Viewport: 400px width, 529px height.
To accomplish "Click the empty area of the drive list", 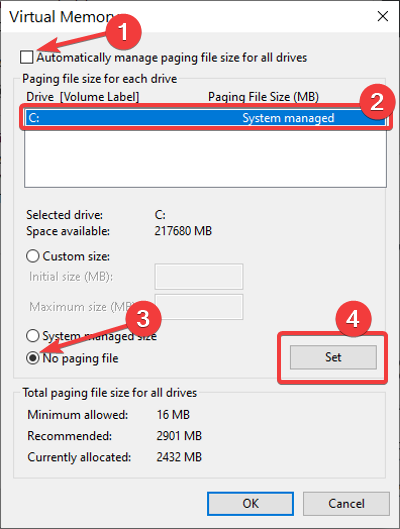I will 205,157.
